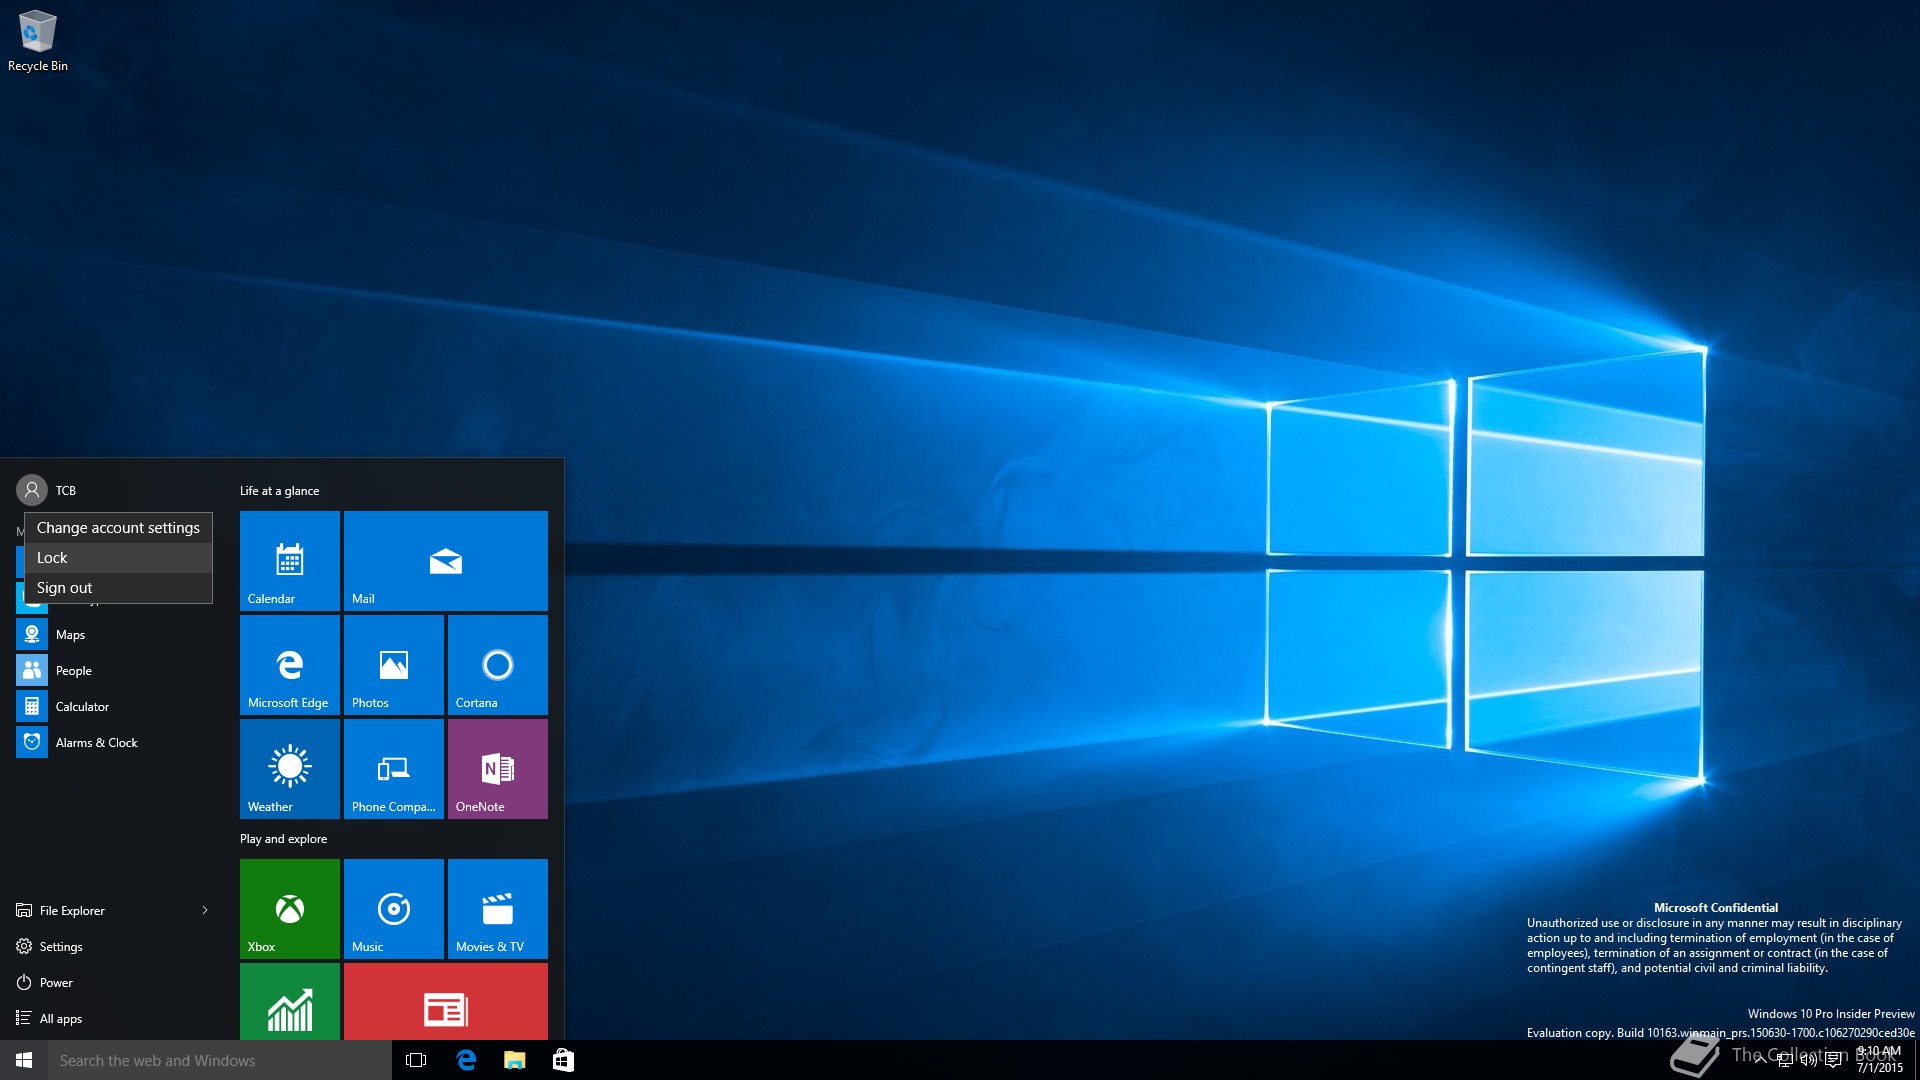Open the Store from the taskbar
This screenshot has height=1080, width=1920.
click(563, 1060)
